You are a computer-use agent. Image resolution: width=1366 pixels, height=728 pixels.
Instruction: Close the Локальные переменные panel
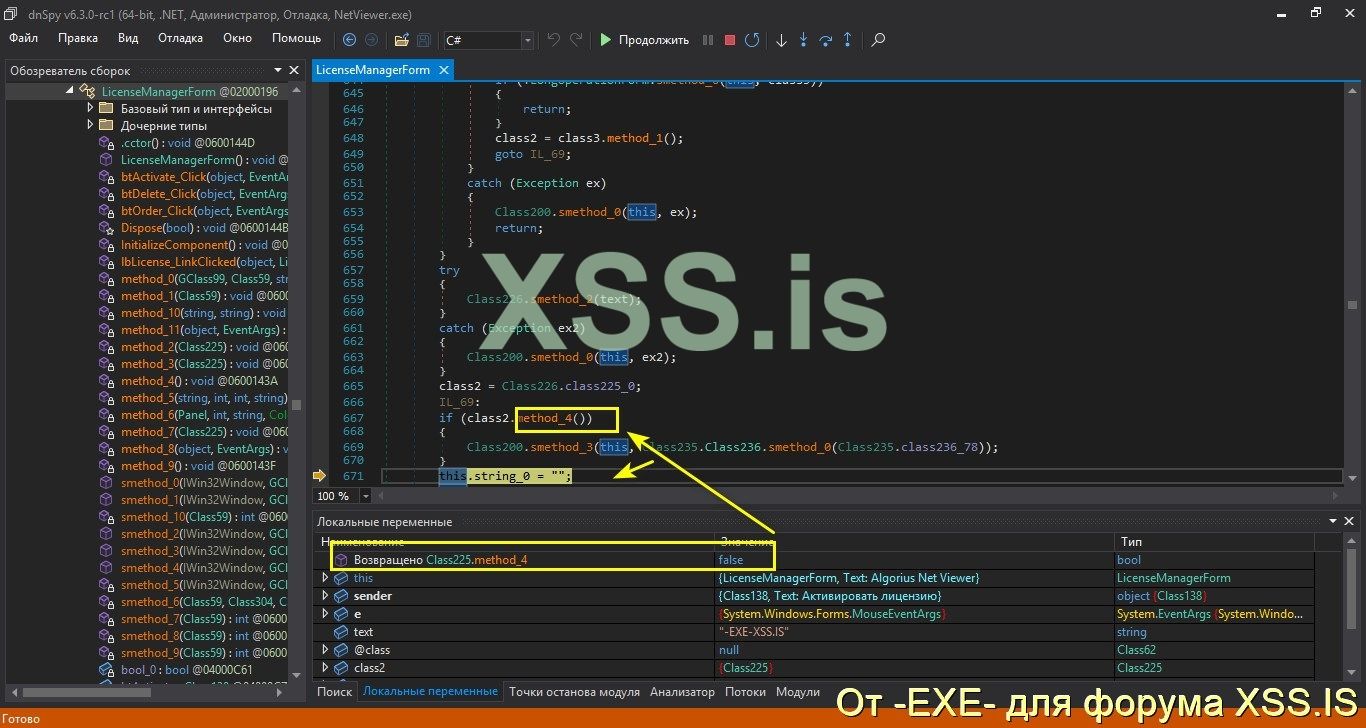tap(1349, 521)
